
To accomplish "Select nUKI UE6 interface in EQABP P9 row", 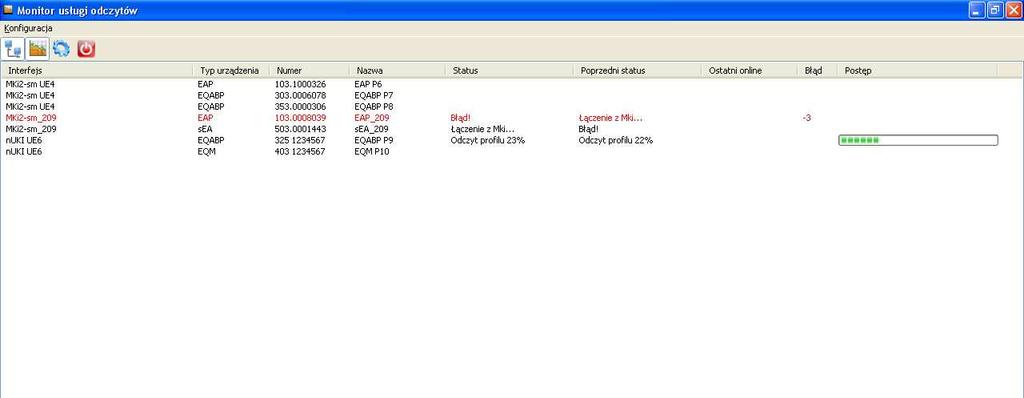I will [24, 141].
